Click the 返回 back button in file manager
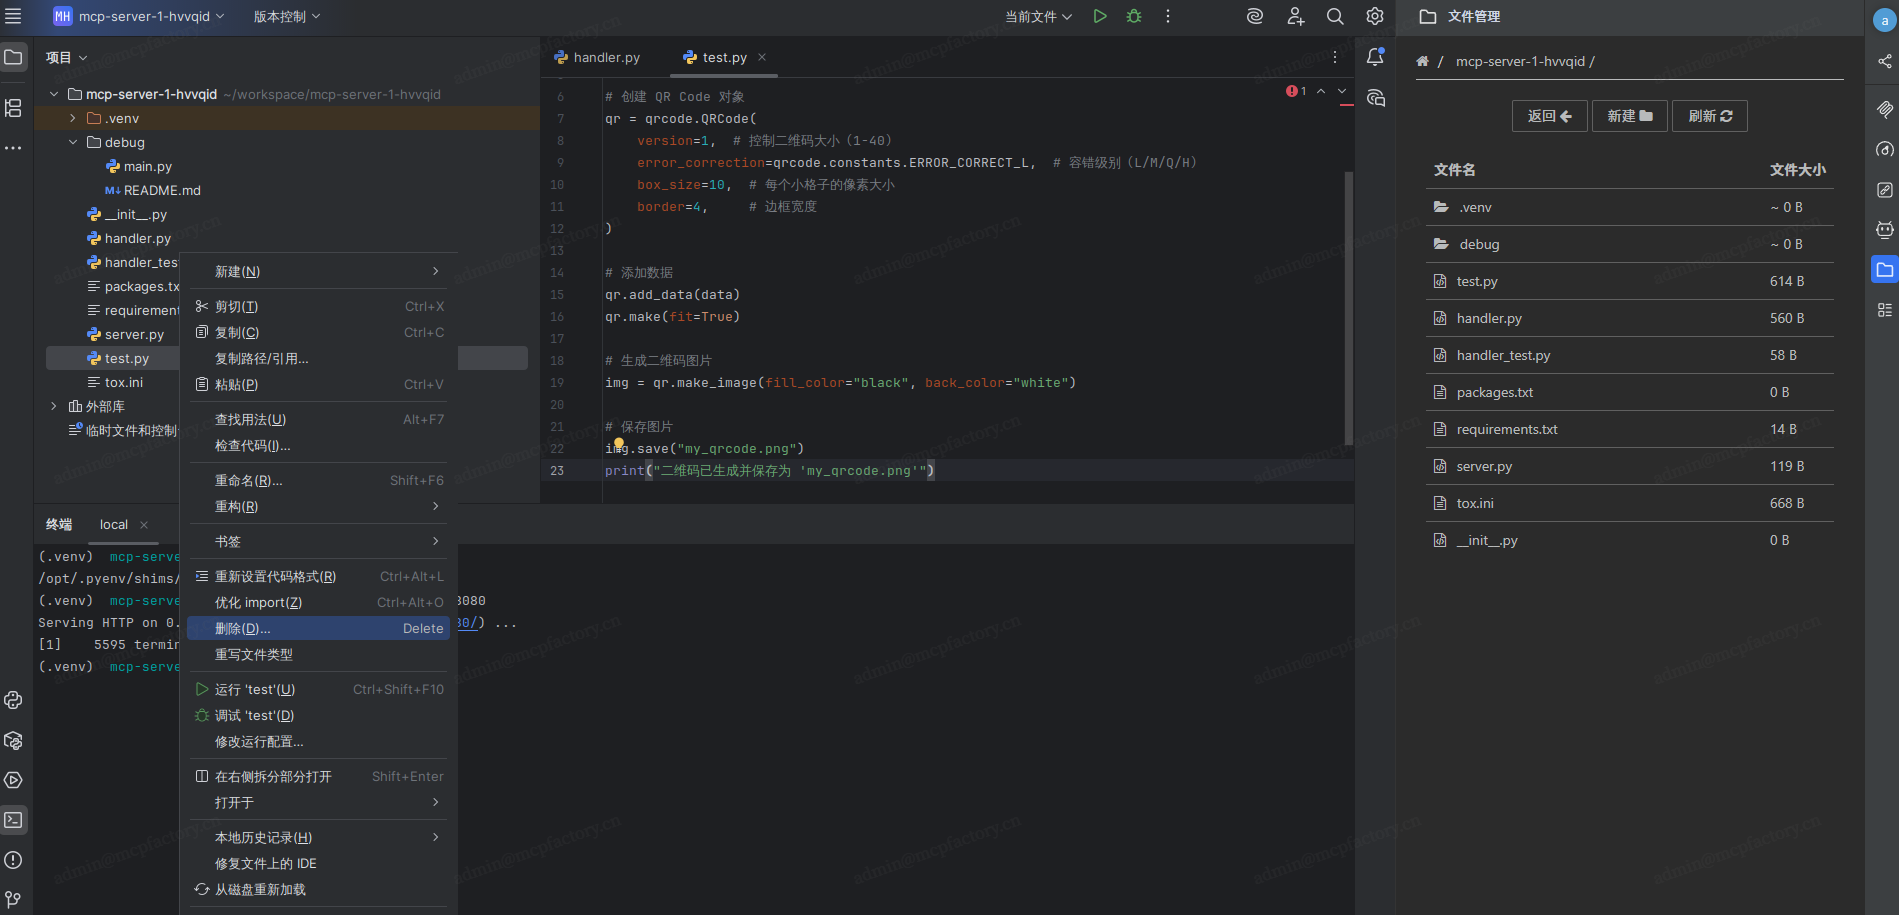Viewport: 1899px width, 915px height. click(x=1549, y=116)
